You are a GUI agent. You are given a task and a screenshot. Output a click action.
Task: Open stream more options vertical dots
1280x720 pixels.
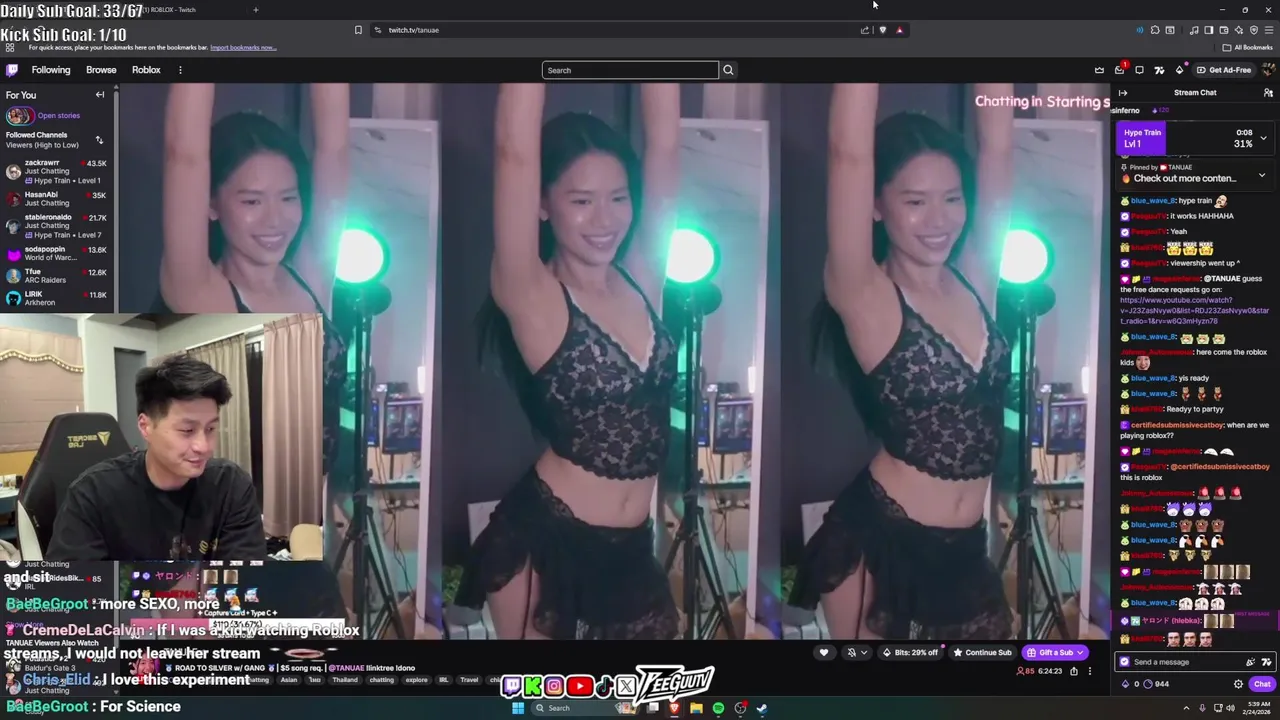[1090, 671]
